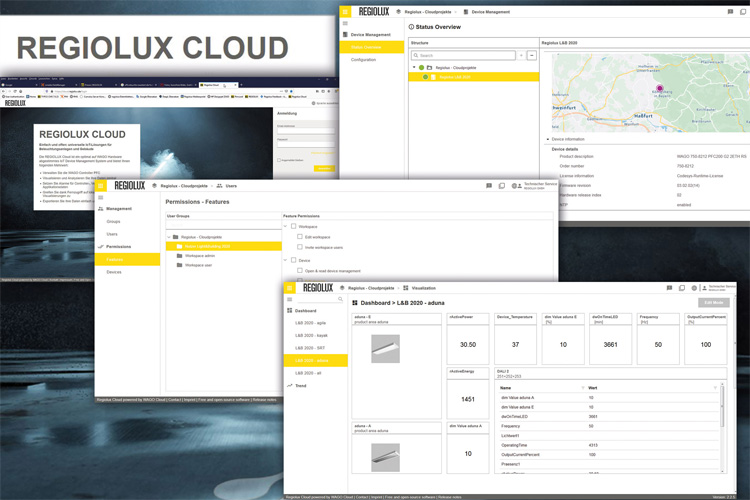Open notifications flag icon in Users window header
Screen dimensions: 750x500
[x=489, y=186]
